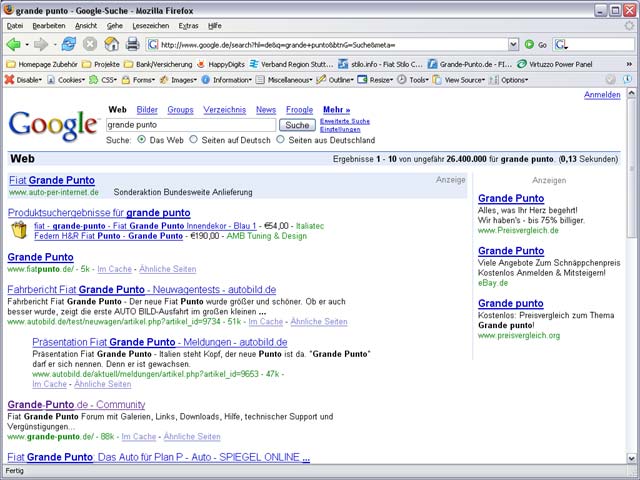The image size is (640, 480).
Task: Click the yellow shopping bag product icon
Action: tap(19, 231)
